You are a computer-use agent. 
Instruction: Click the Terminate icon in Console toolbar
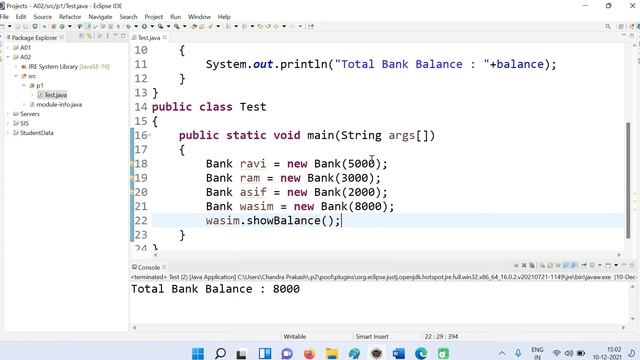(x=516, y=266)
